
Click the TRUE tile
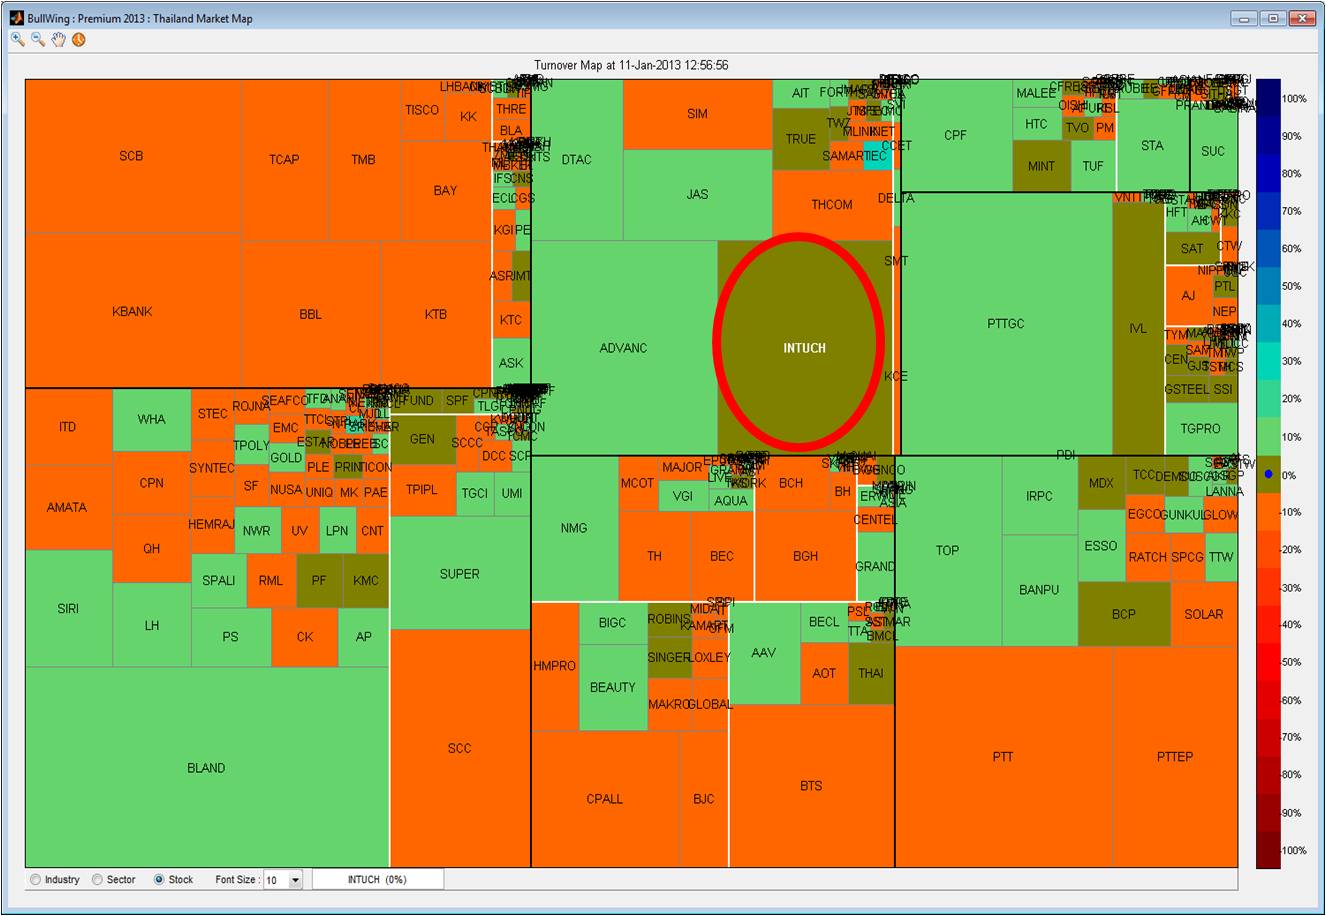pyautogui.click(x=800, y=139)
